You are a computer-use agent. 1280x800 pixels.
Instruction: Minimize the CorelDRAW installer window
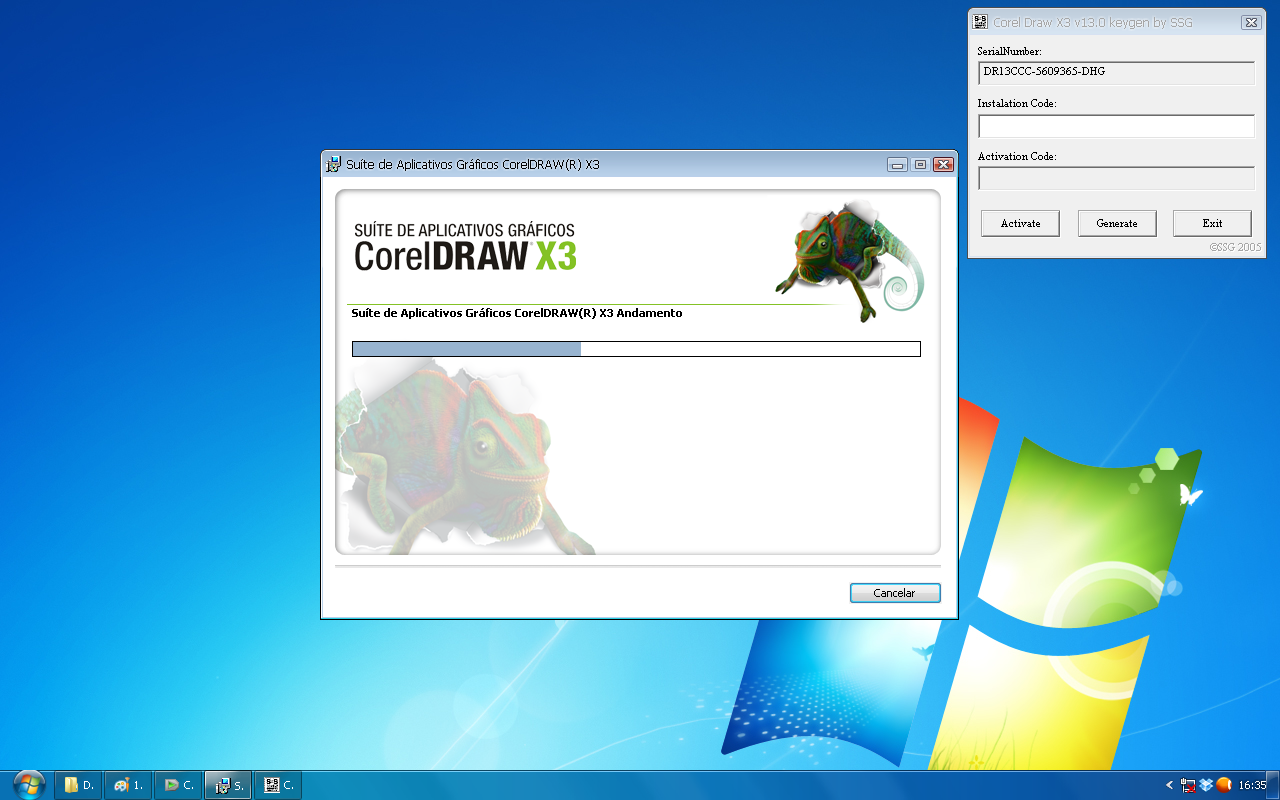tap(897, 165)
